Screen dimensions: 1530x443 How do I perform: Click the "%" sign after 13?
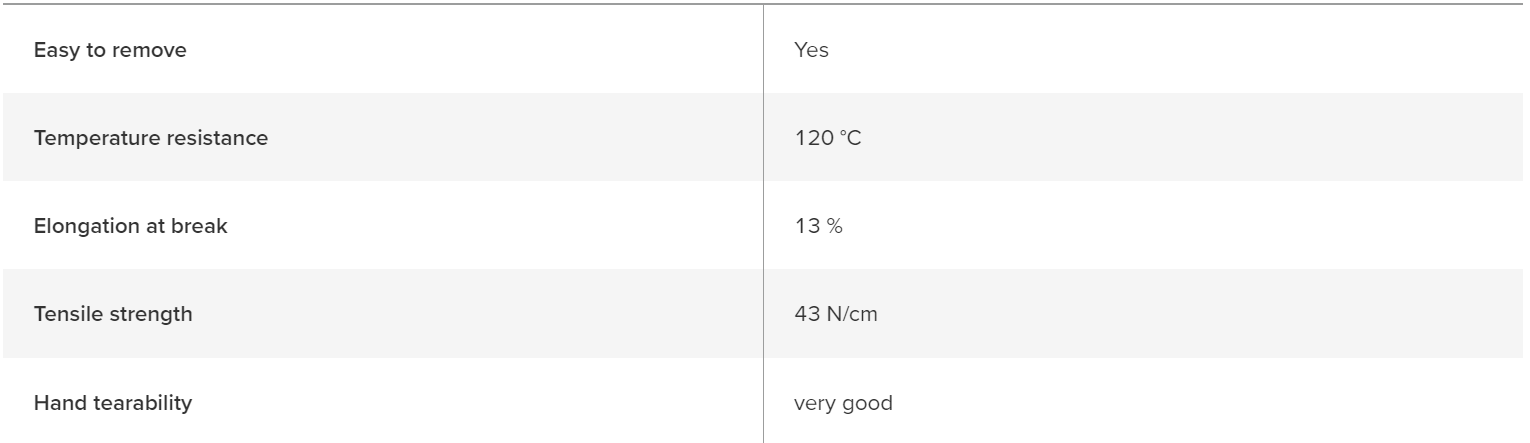pyautogui.click(x=834, y=226)
